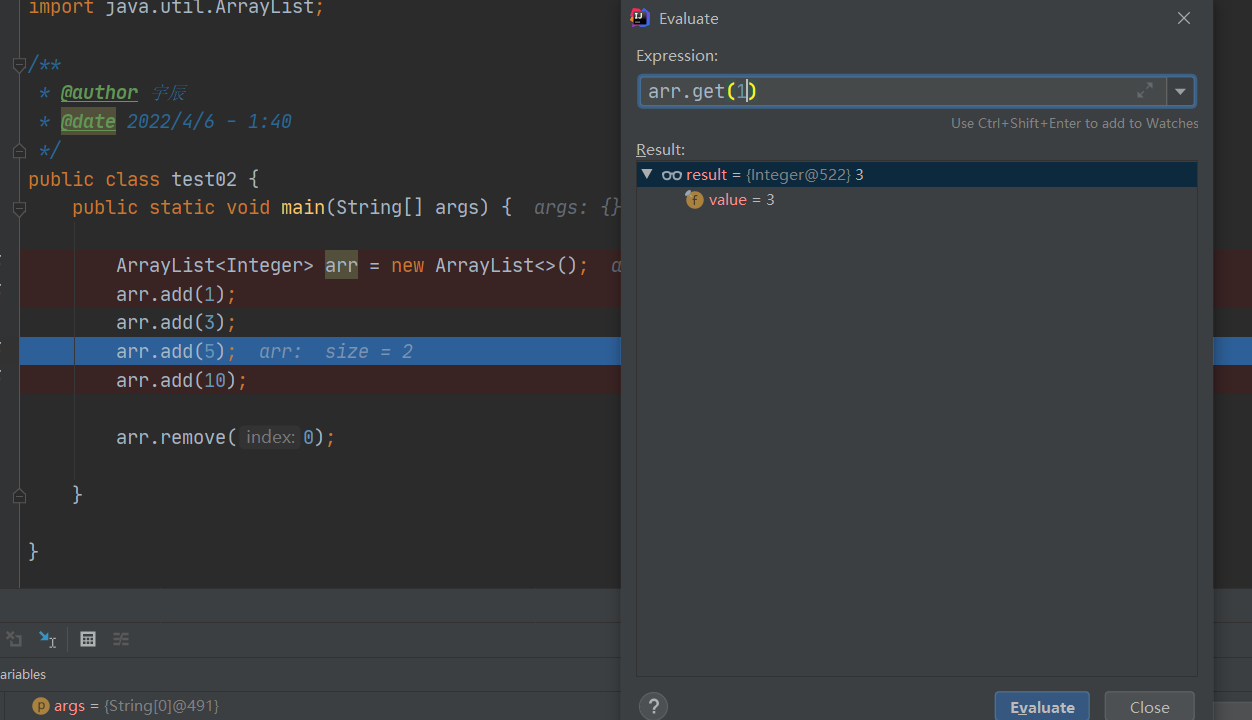Select the result = {Integer@522} 3 row
This screenshot has width=1252, height=720.
coord(917,174)
